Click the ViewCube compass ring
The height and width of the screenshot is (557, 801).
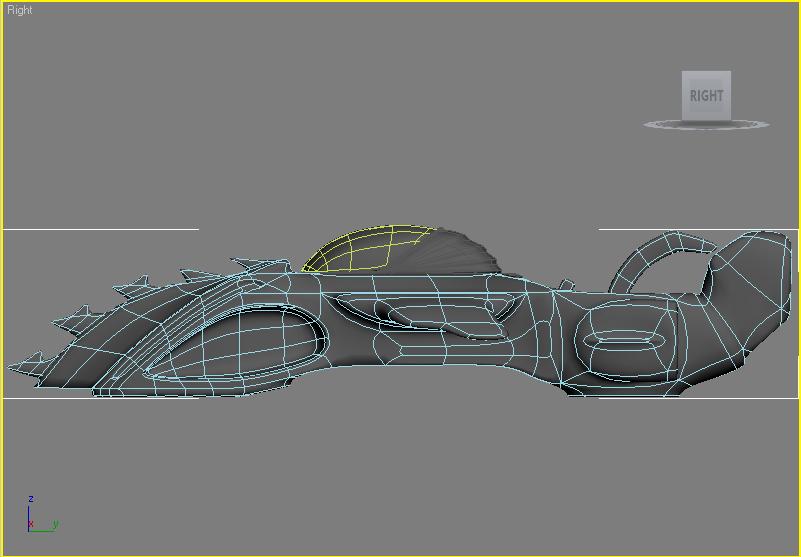(x=706, y=125)
